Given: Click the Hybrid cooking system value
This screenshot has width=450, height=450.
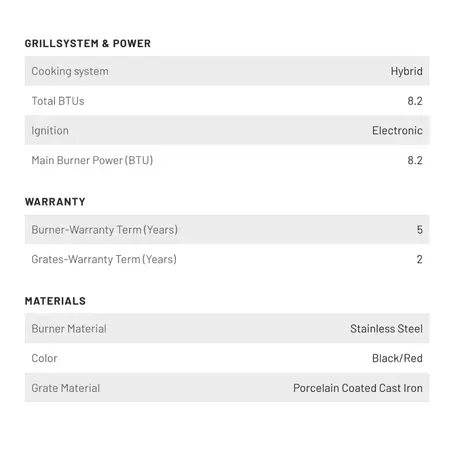Looking at the screenshot, I should (x=406, y=71).
